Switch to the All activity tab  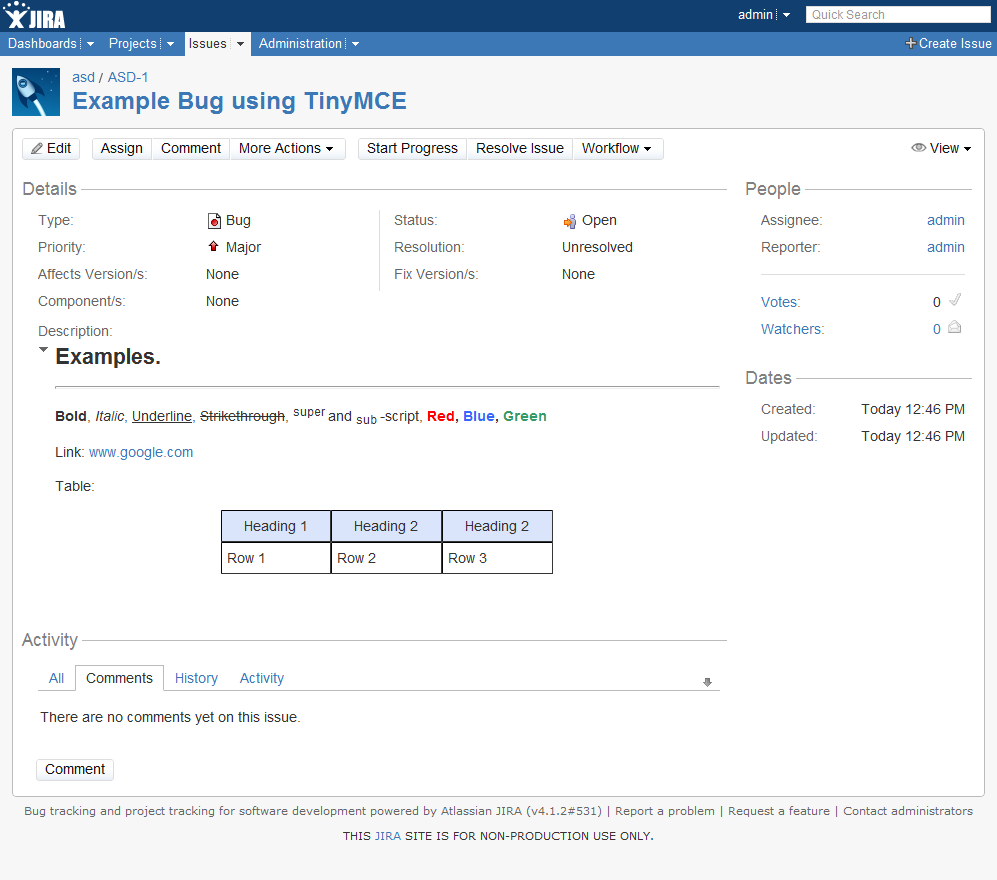(x=56, y=678)
